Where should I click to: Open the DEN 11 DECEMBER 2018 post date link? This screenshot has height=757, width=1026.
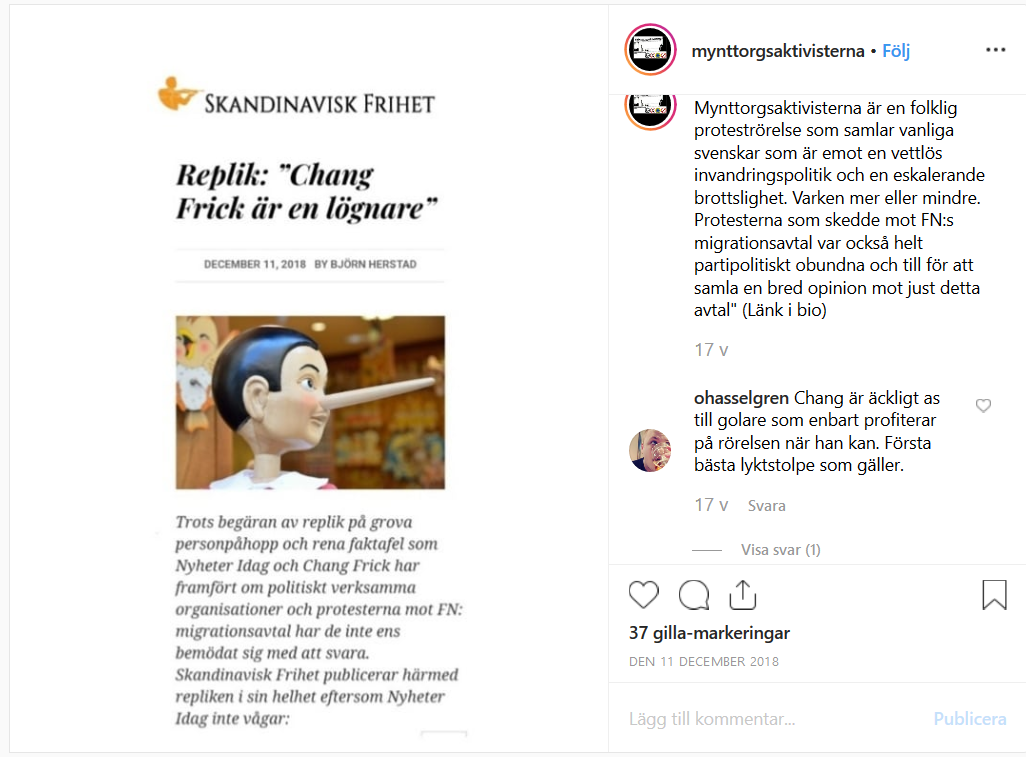coord(703,661)
